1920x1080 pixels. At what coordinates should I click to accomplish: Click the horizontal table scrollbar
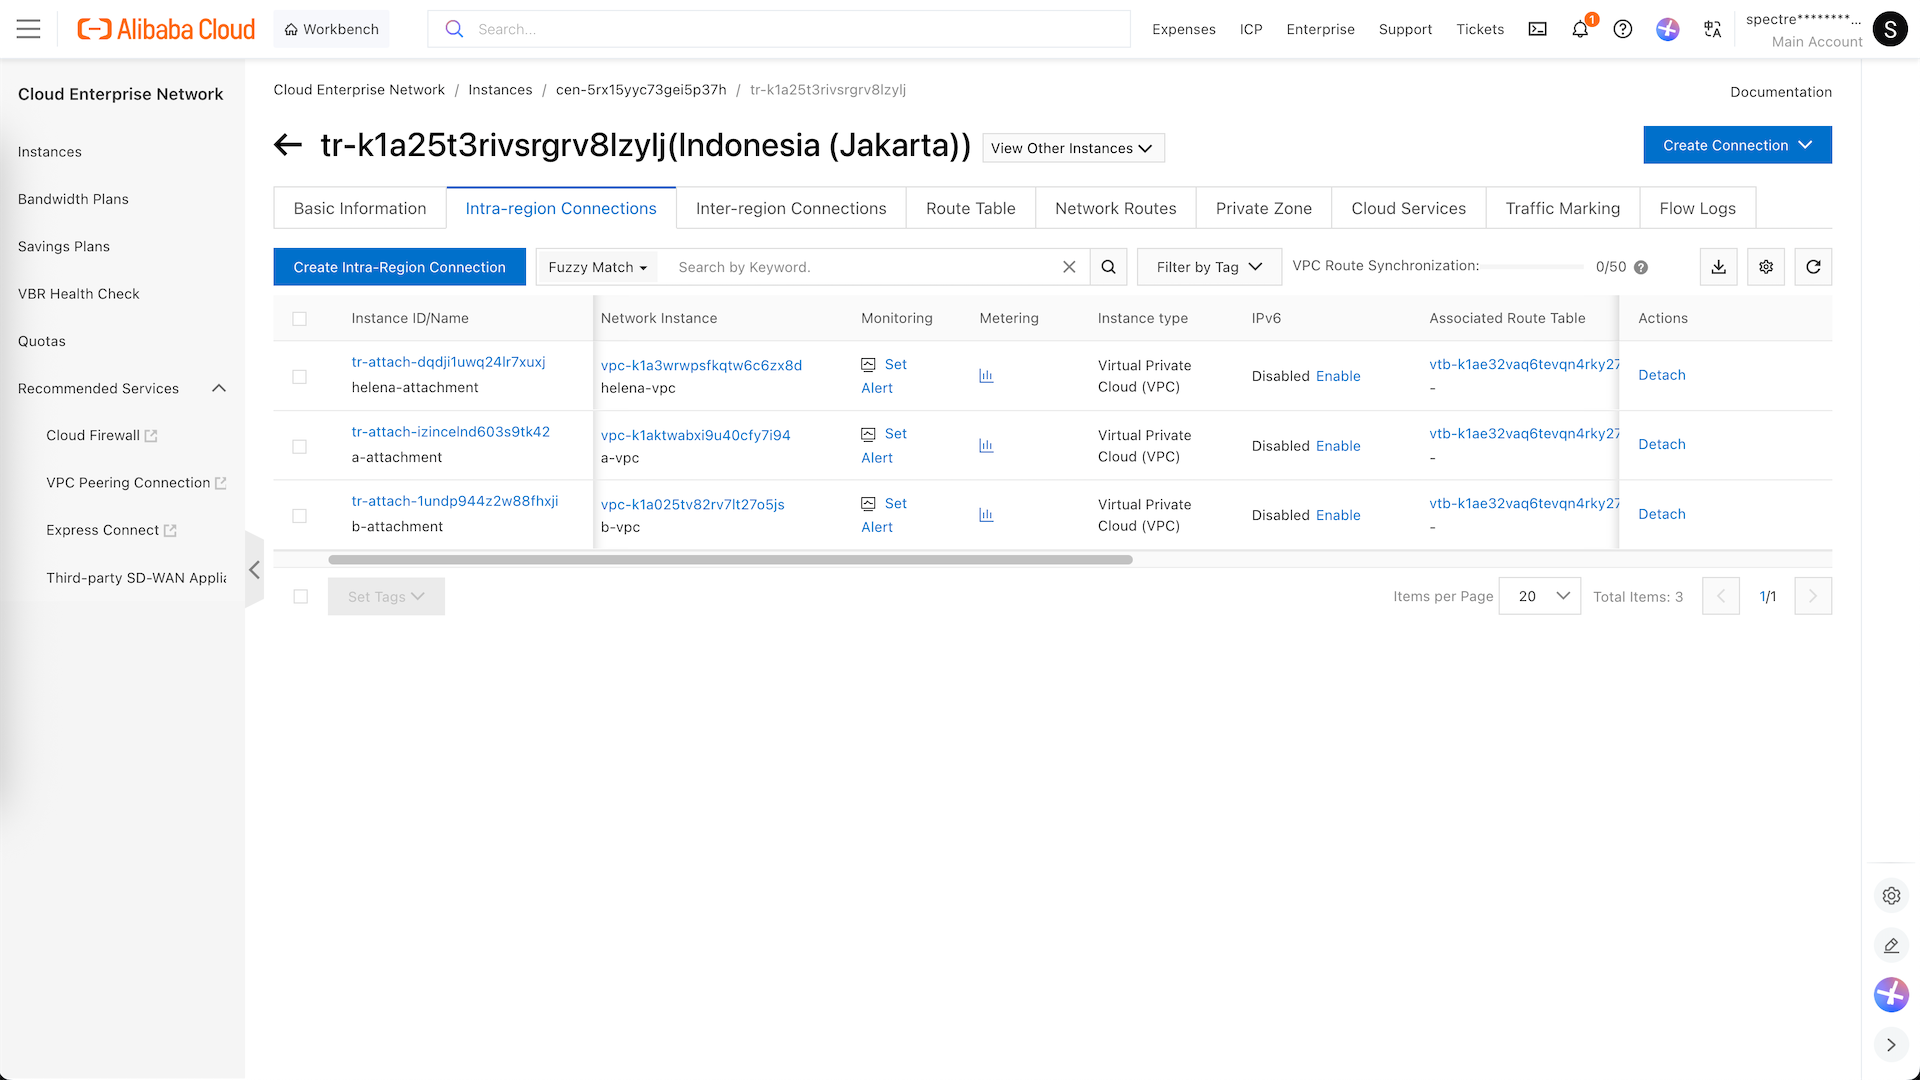click(730, 560)
